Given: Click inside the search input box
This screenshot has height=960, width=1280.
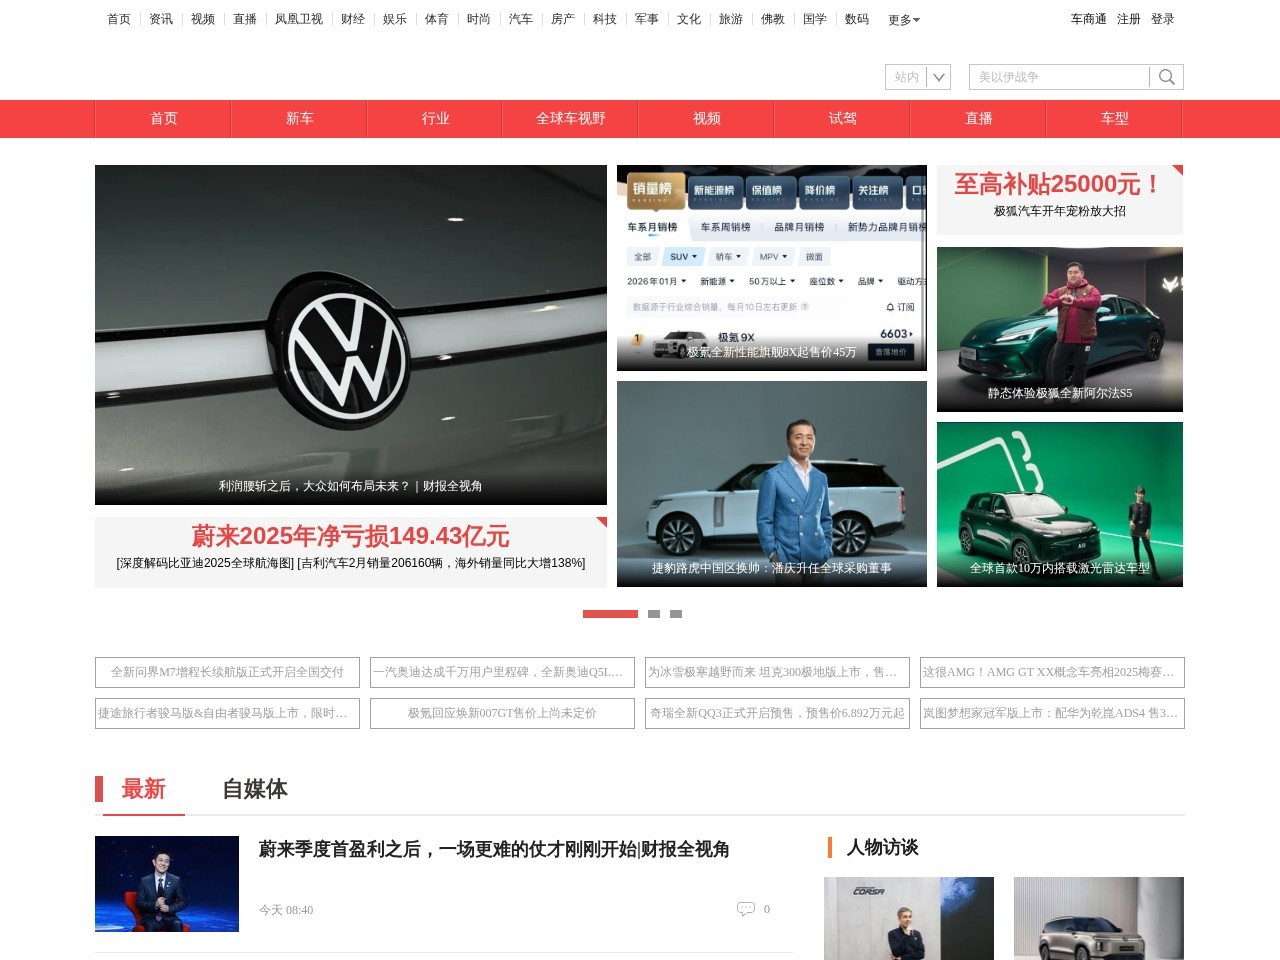Looking at the screenshot, I should tap(1055, 76).
